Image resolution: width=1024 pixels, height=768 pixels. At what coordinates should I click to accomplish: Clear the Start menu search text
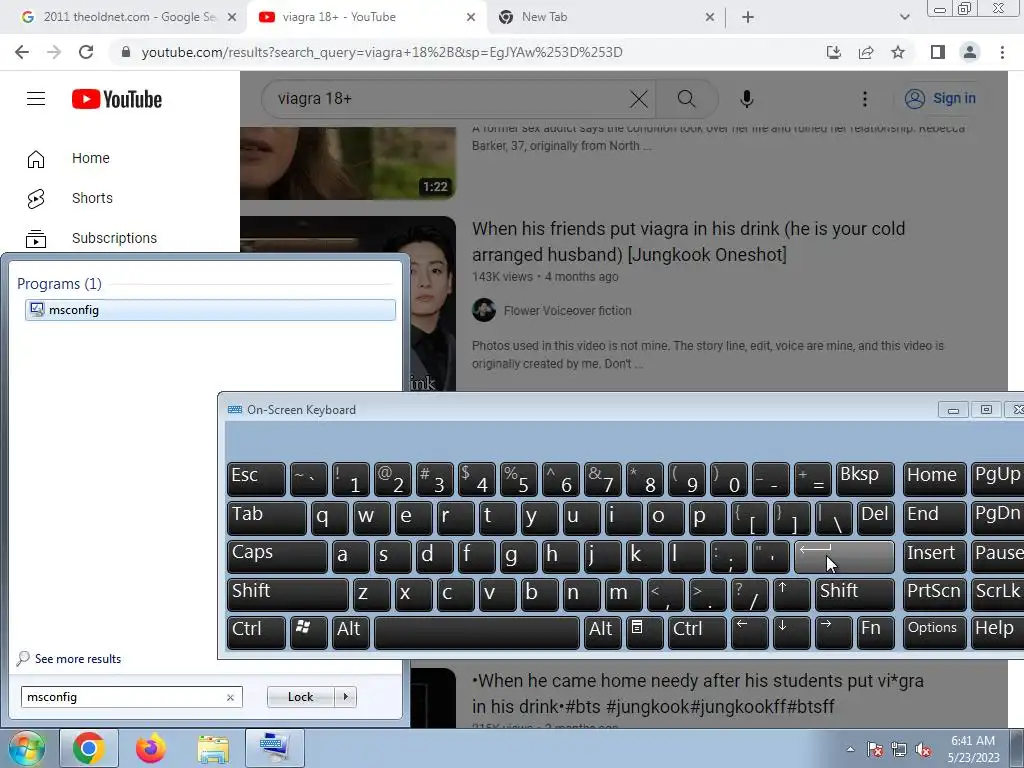(230, 697)
